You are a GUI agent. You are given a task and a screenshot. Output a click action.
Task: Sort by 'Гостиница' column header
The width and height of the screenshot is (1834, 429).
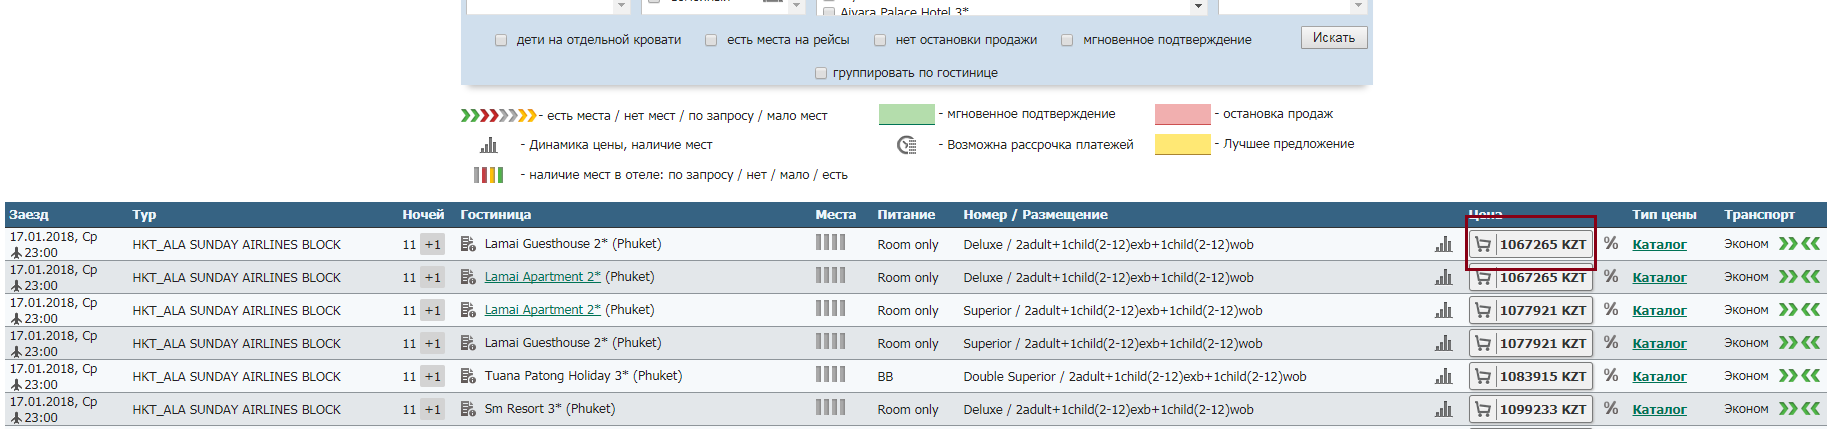point(495,215)
